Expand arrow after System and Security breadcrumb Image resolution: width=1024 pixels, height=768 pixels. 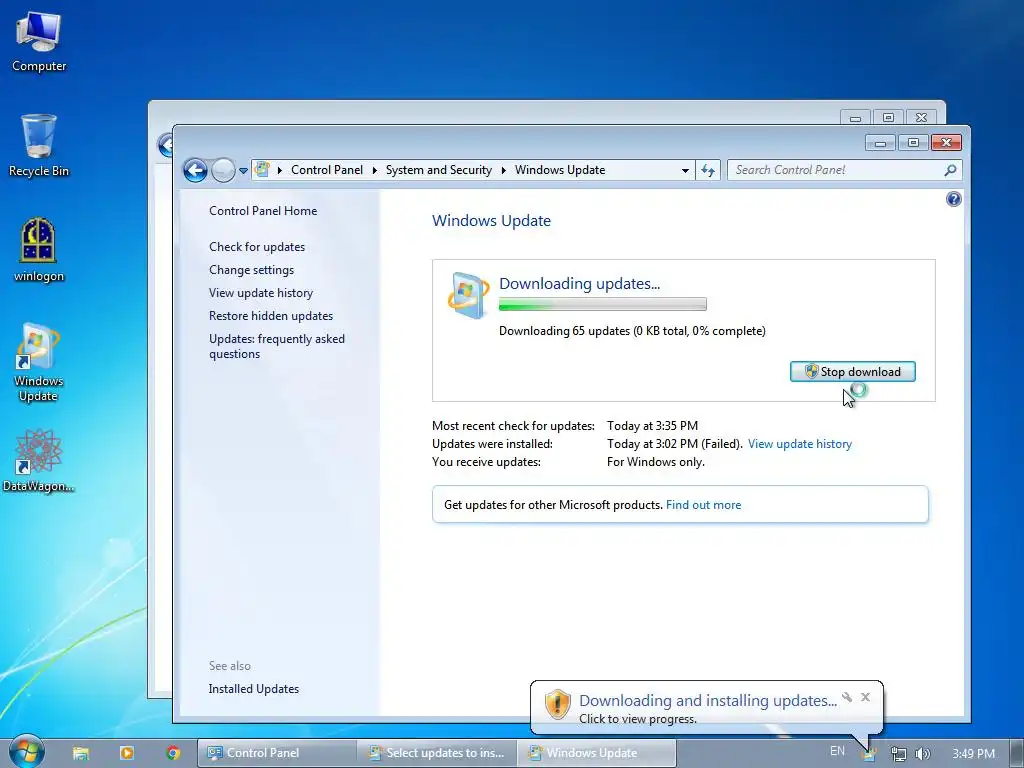click(x=504, y=170)
